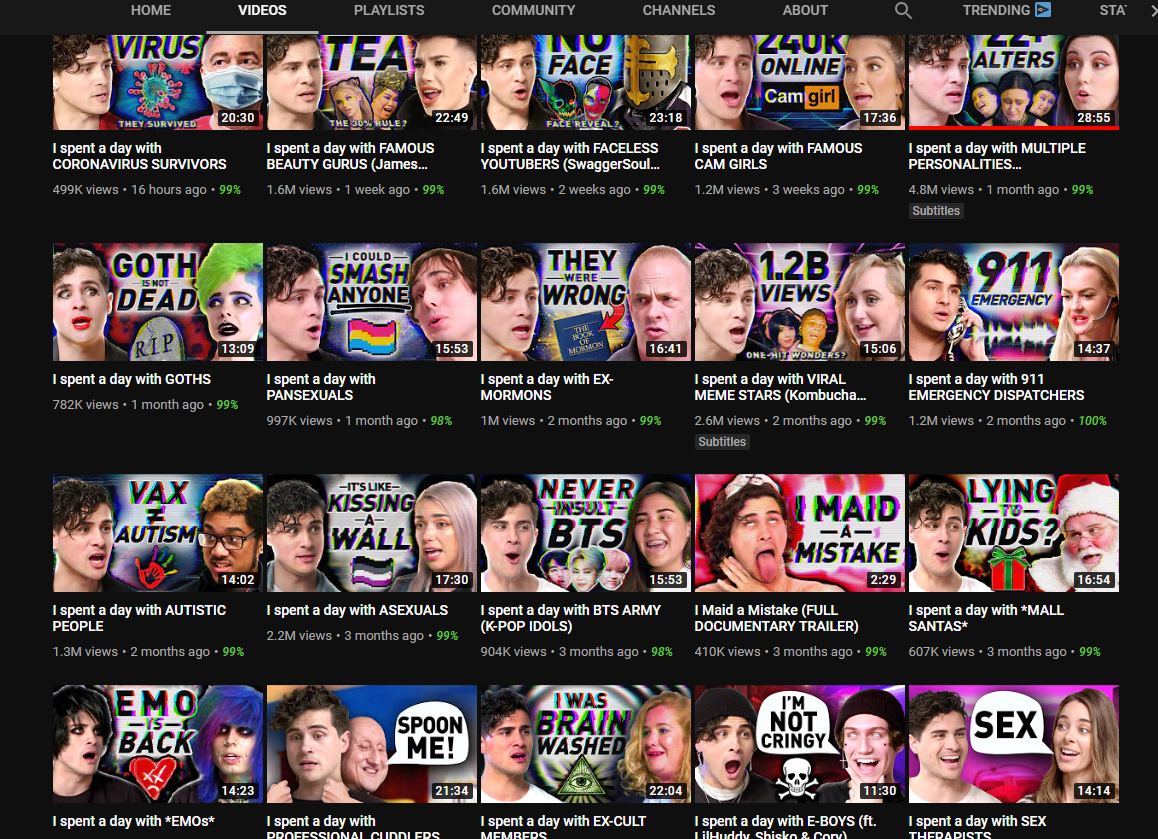The image size is (1158, 839).
Task: Click title 'I spent a day with AUTISTIC PEOPLE'
Action: pos(139,618)
